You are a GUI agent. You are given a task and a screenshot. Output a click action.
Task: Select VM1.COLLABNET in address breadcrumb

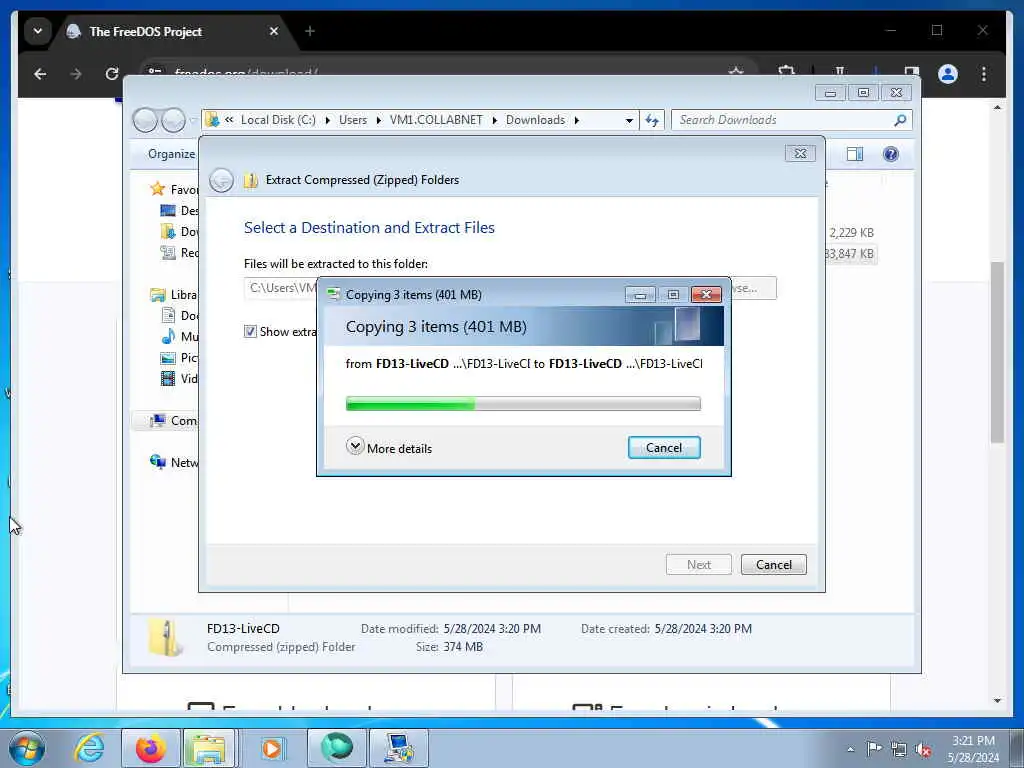[436, 120]
